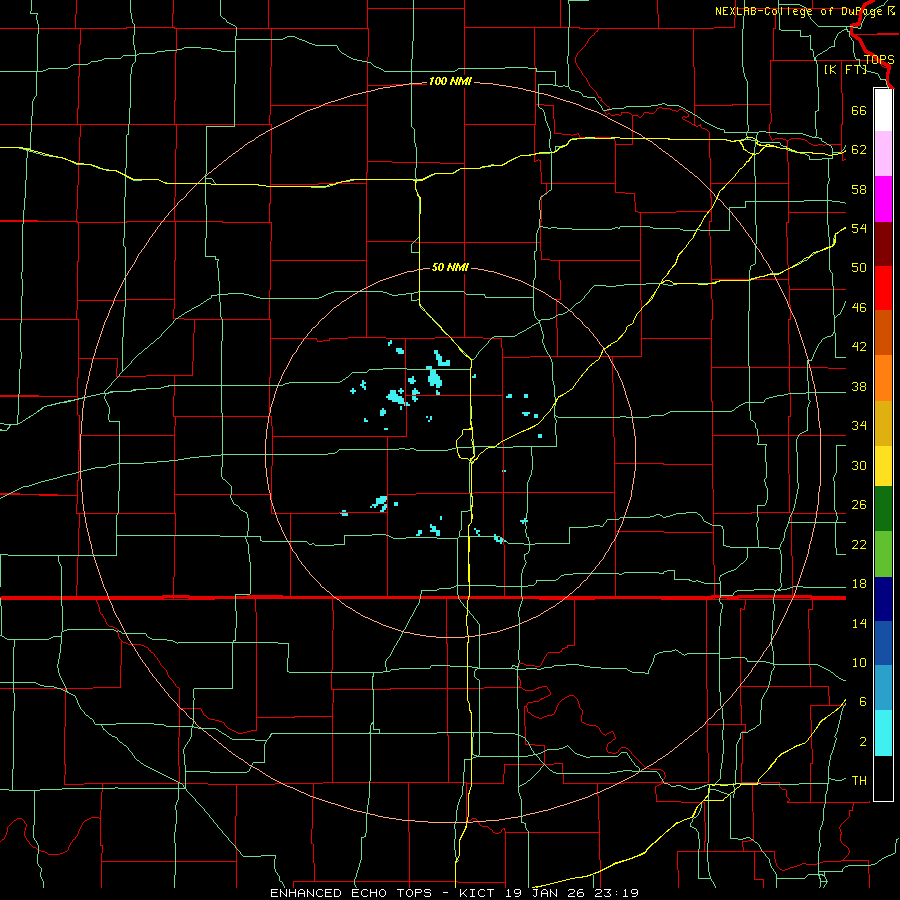Click the legend value 50
900x900 pixels.
(859, 268)
